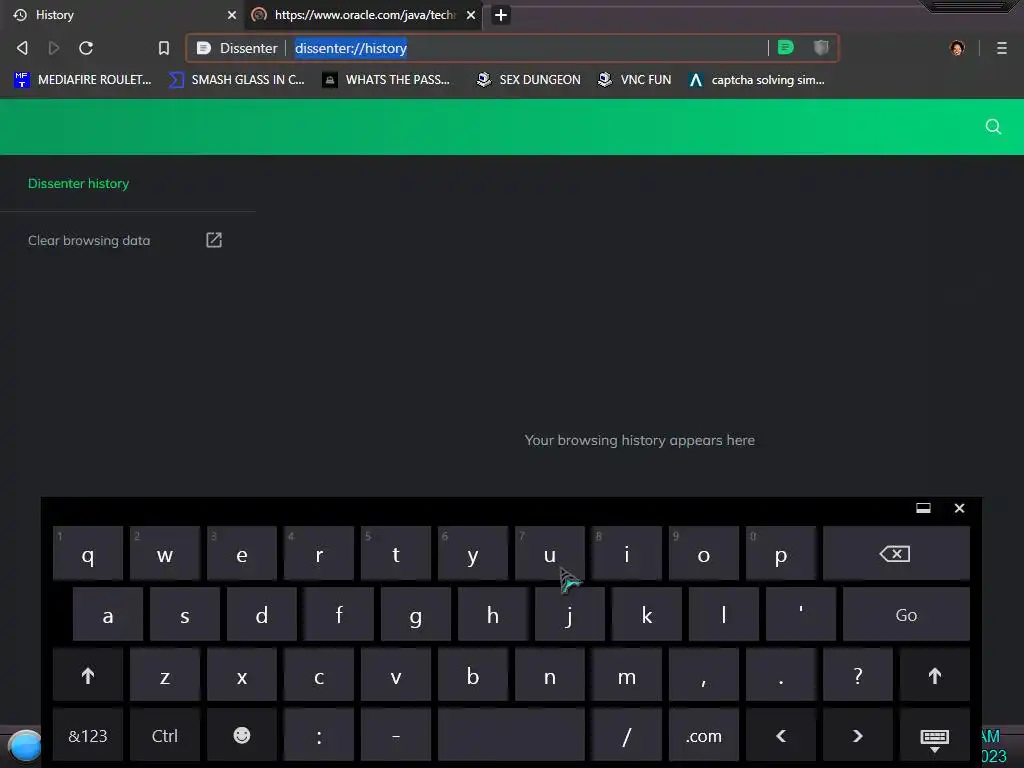The height and width of the screenshot is (768, 1024).
Task: Tap the backspace key on keyboard
Action: tap(896, 554)
